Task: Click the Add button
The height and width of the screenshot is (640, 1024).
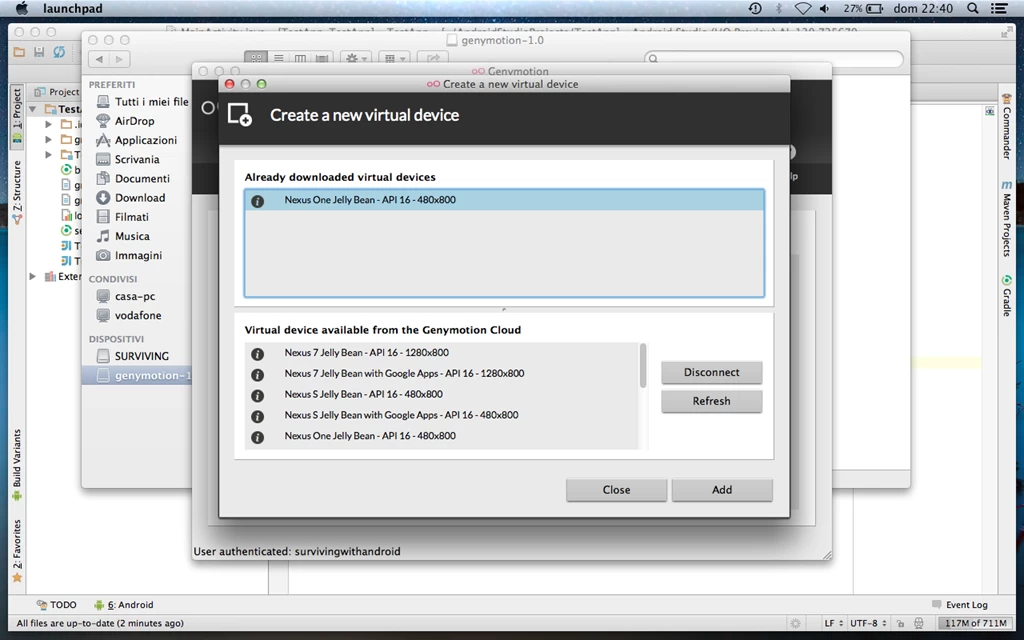Action: click(x=722, y=490)
